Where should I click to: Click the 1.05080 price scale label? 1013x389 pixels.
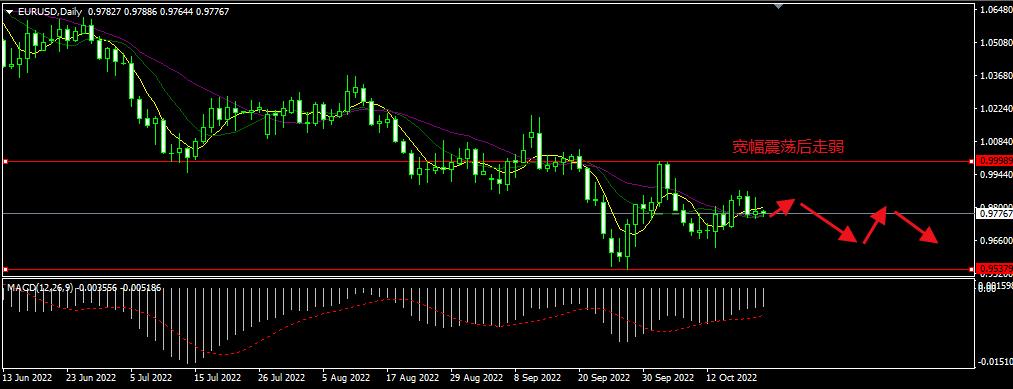(x=995, y=43)
